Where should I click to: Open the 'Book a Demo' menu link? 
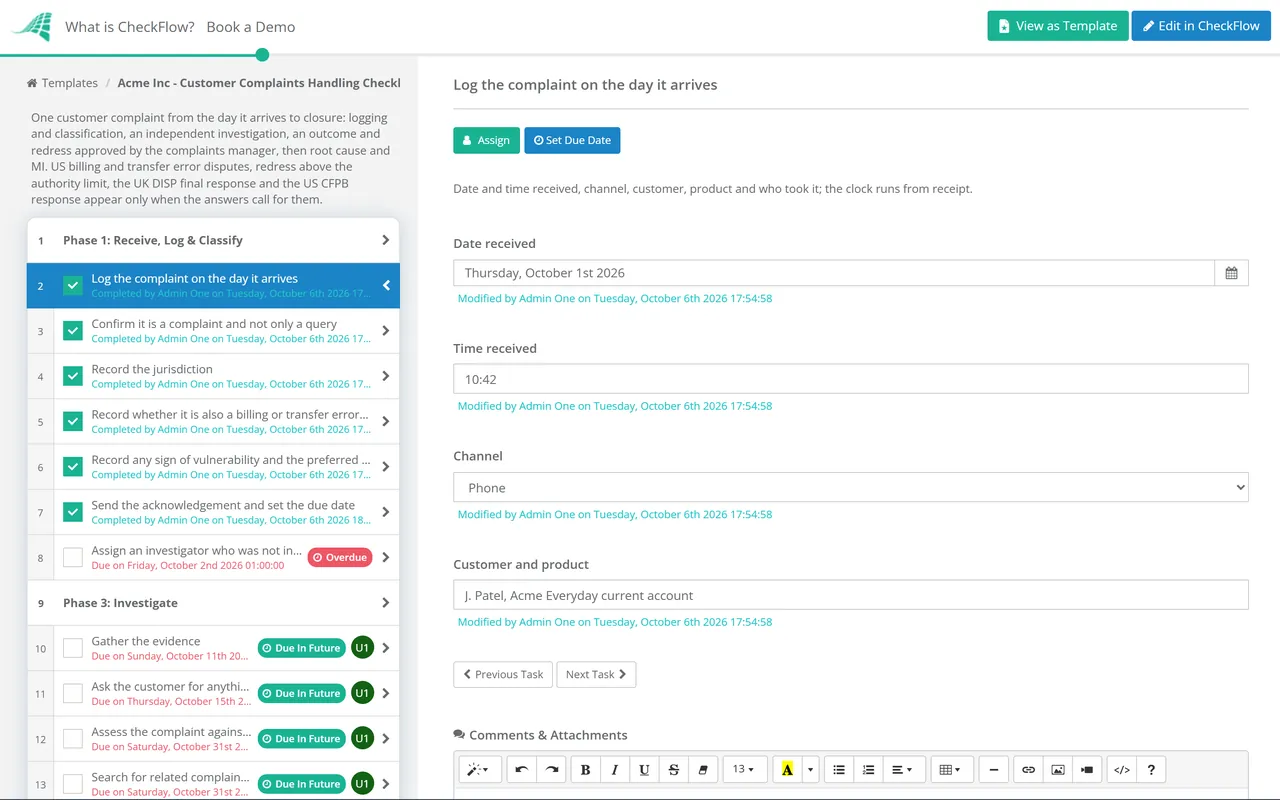click(251, 27)
